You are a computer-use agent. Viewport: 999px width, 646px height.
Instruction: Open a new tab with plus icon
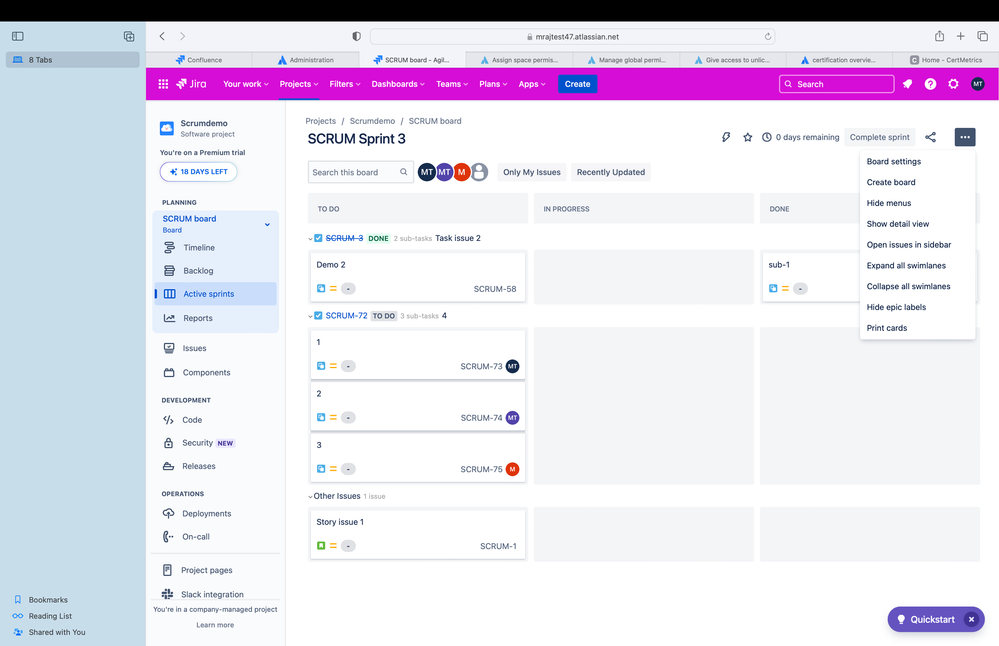[960, 36]
